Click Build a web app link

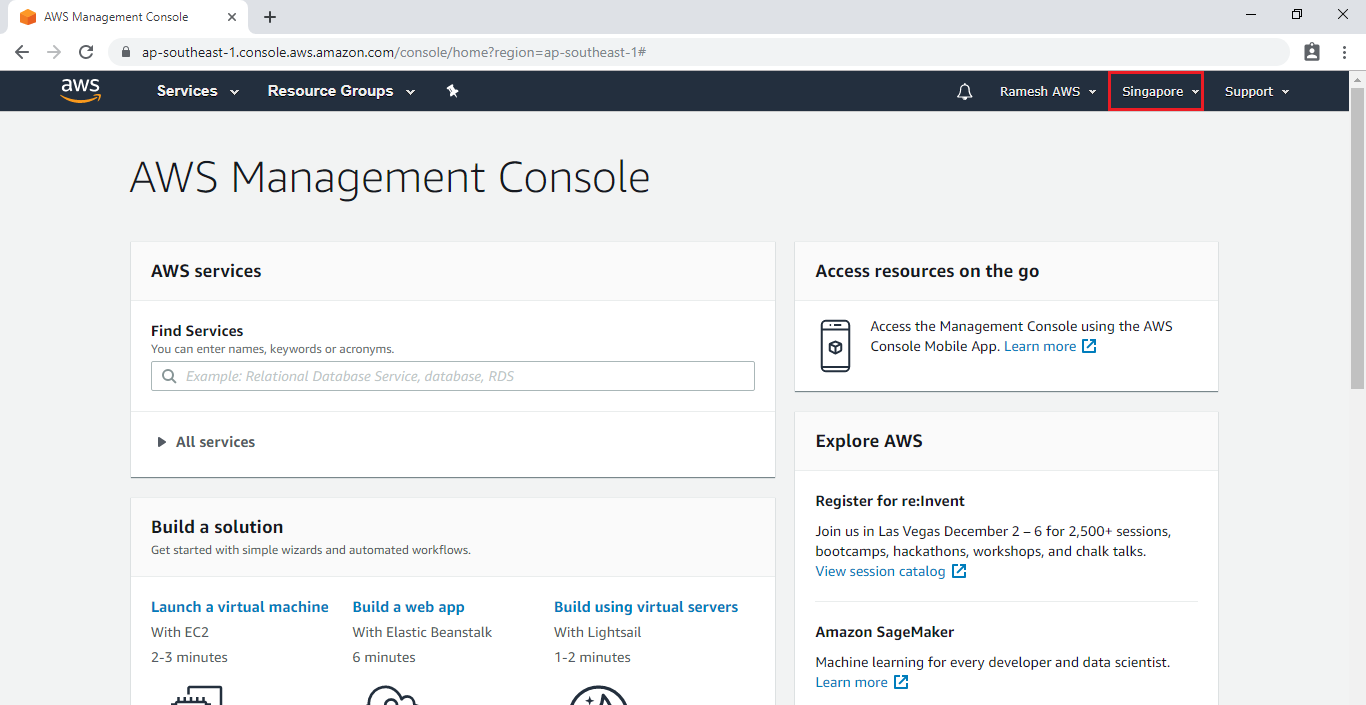coord(408,607)
